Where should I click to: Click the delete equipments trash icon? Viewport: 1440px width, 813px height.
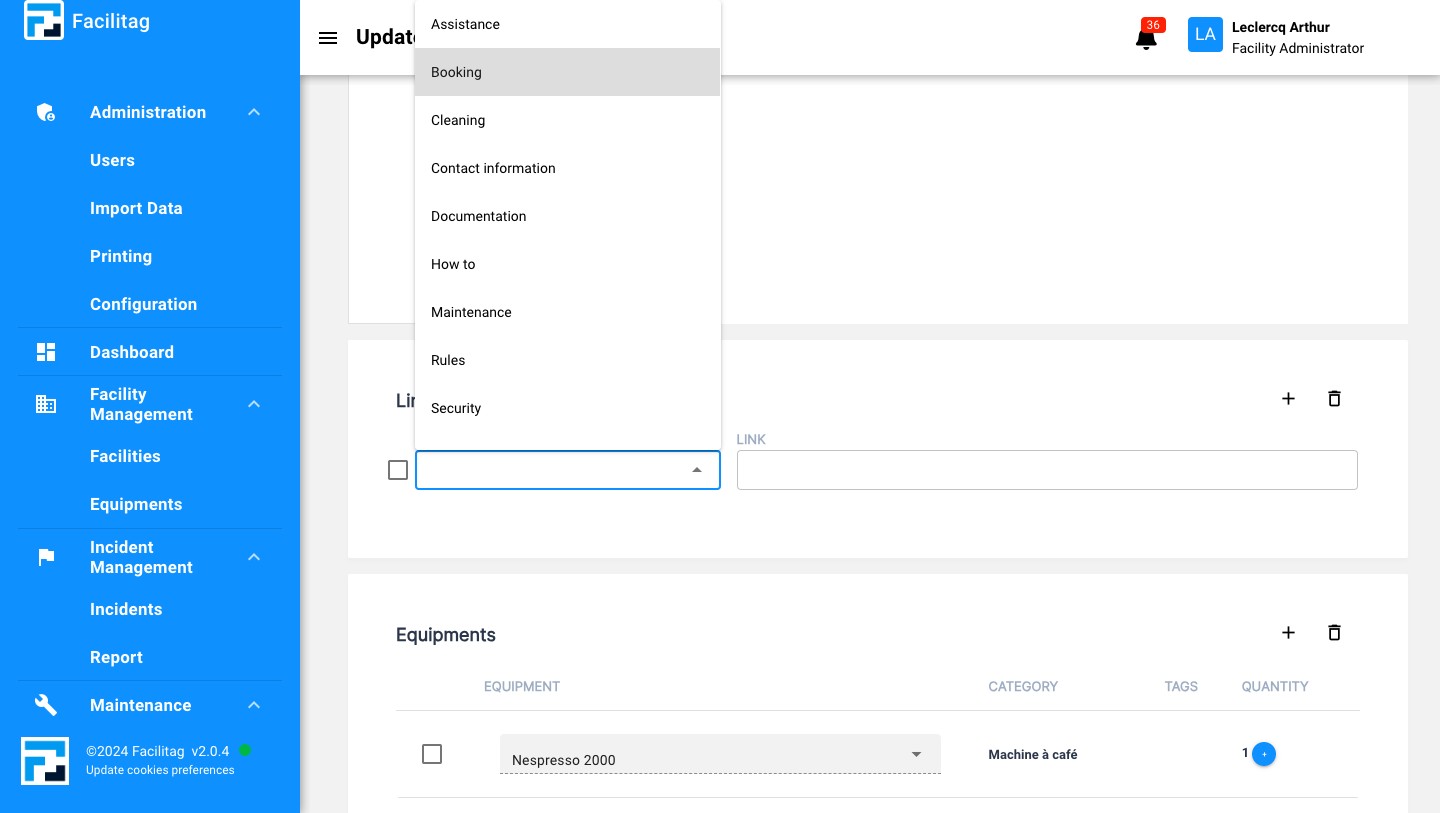click(1334, 633)
